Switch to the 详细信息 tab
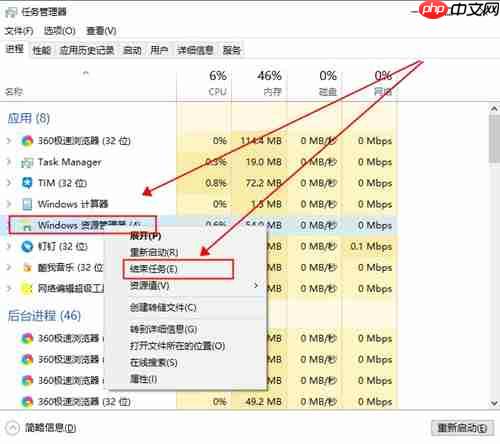Screen dimensions: 500x444 [195, 50]
